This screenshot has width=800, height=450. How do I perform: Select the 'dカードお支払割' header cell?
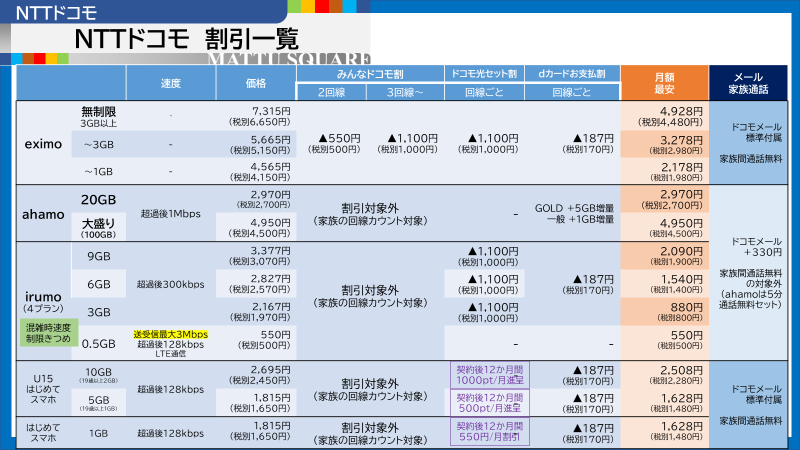pos(572,74)
